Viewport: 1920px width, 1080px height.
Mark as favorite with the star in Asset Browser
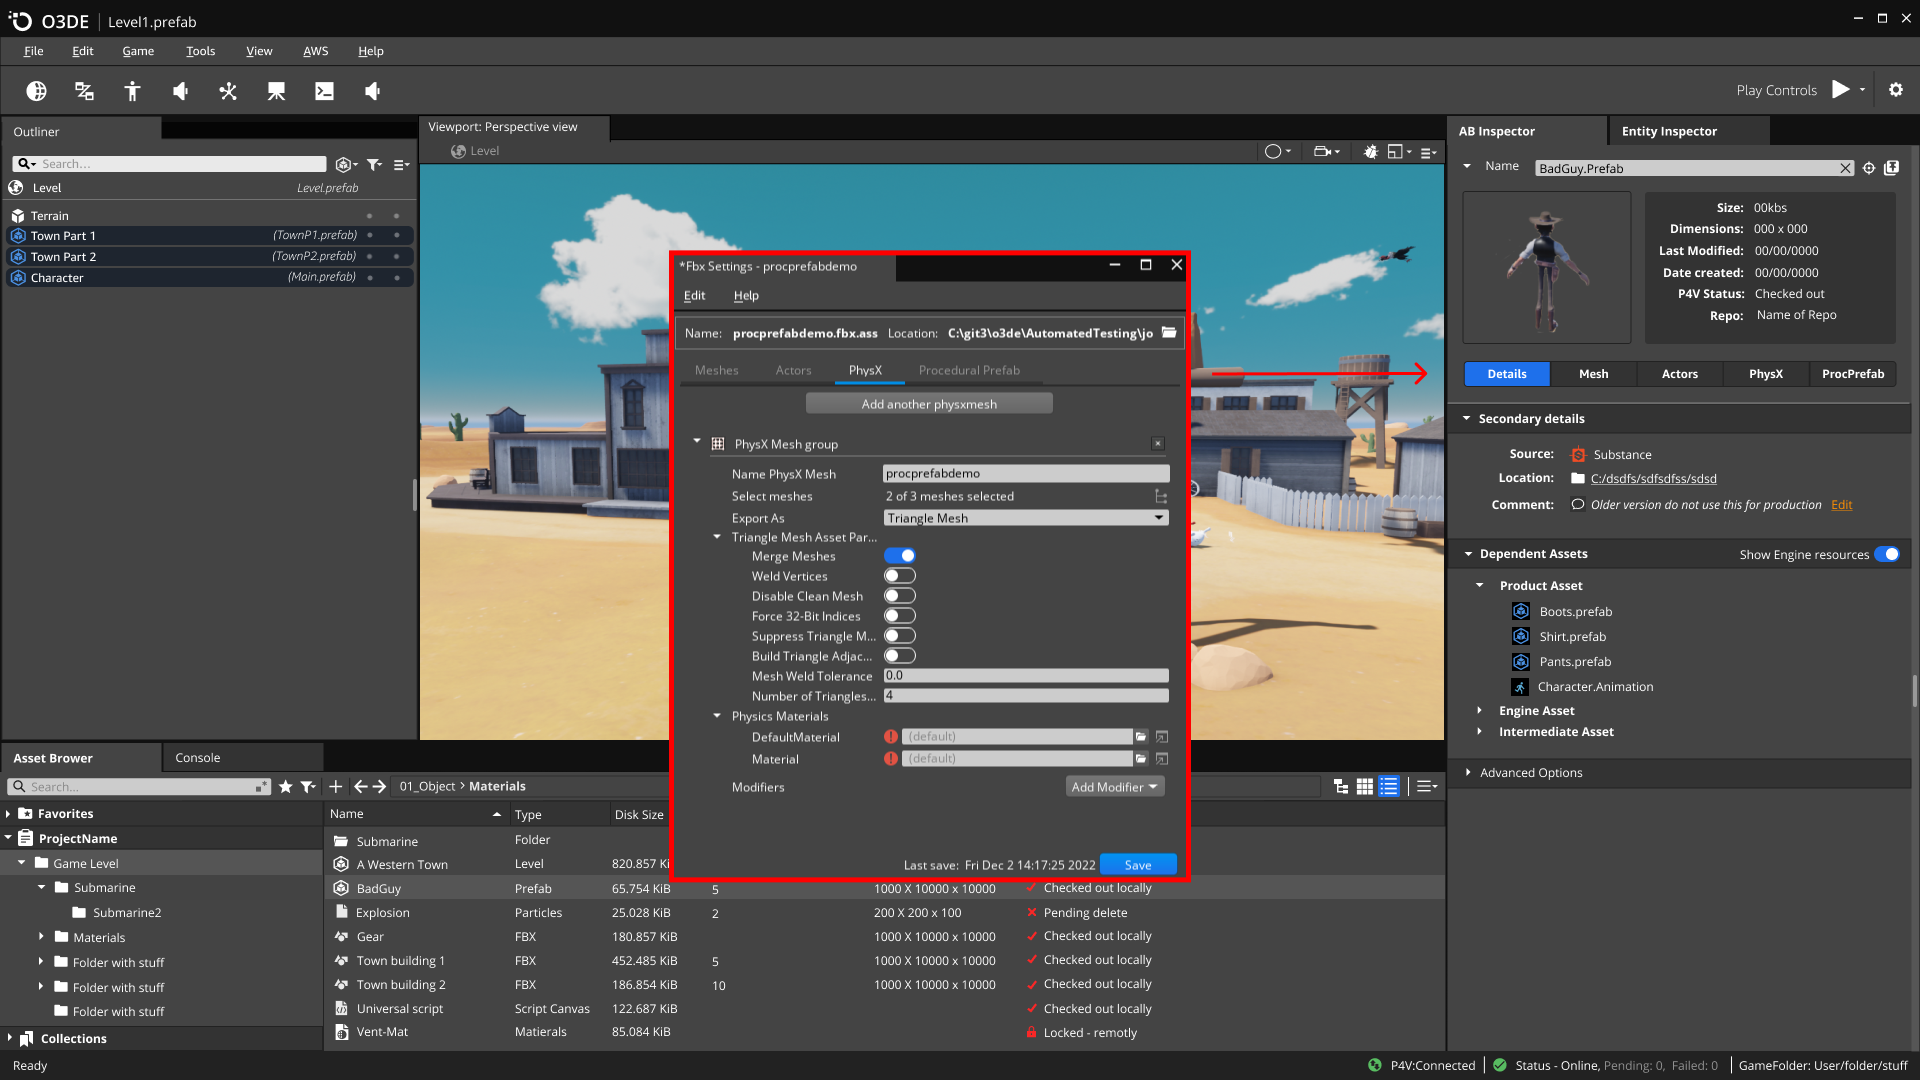(286, 786)
